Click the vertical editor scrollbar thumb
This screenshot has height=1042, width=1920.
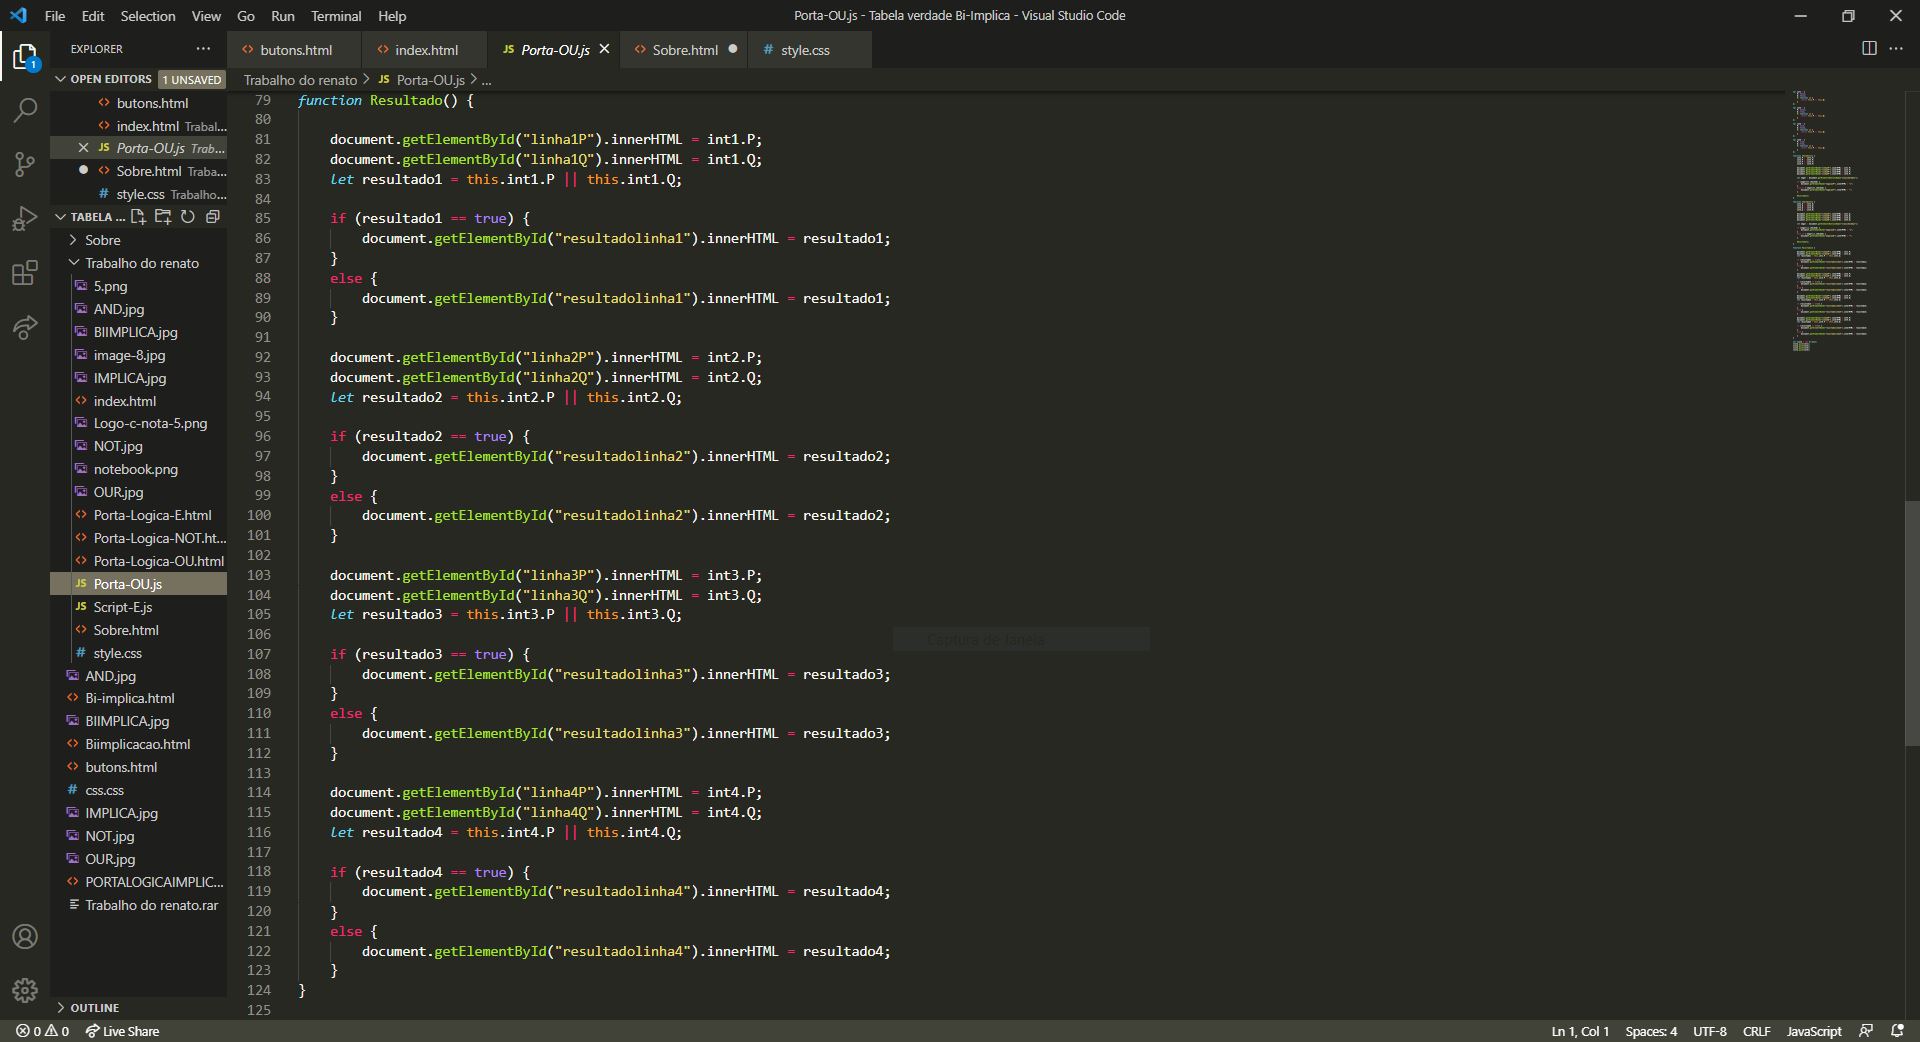(1912, 622)
